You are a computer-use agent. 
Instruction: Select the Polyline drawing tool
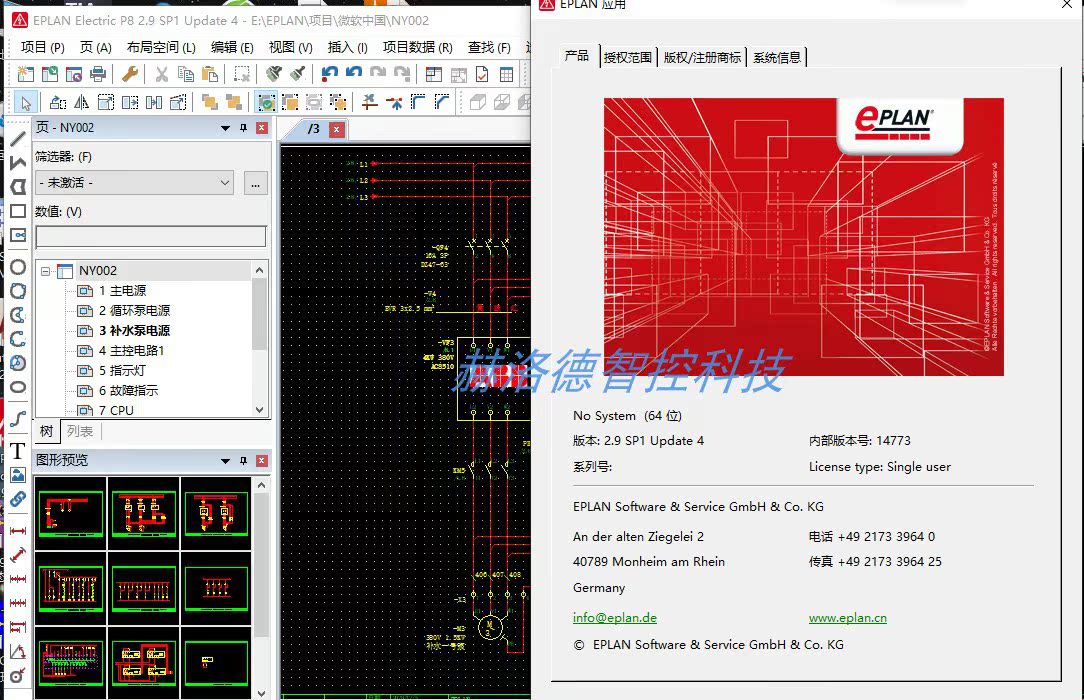(18, 163)
